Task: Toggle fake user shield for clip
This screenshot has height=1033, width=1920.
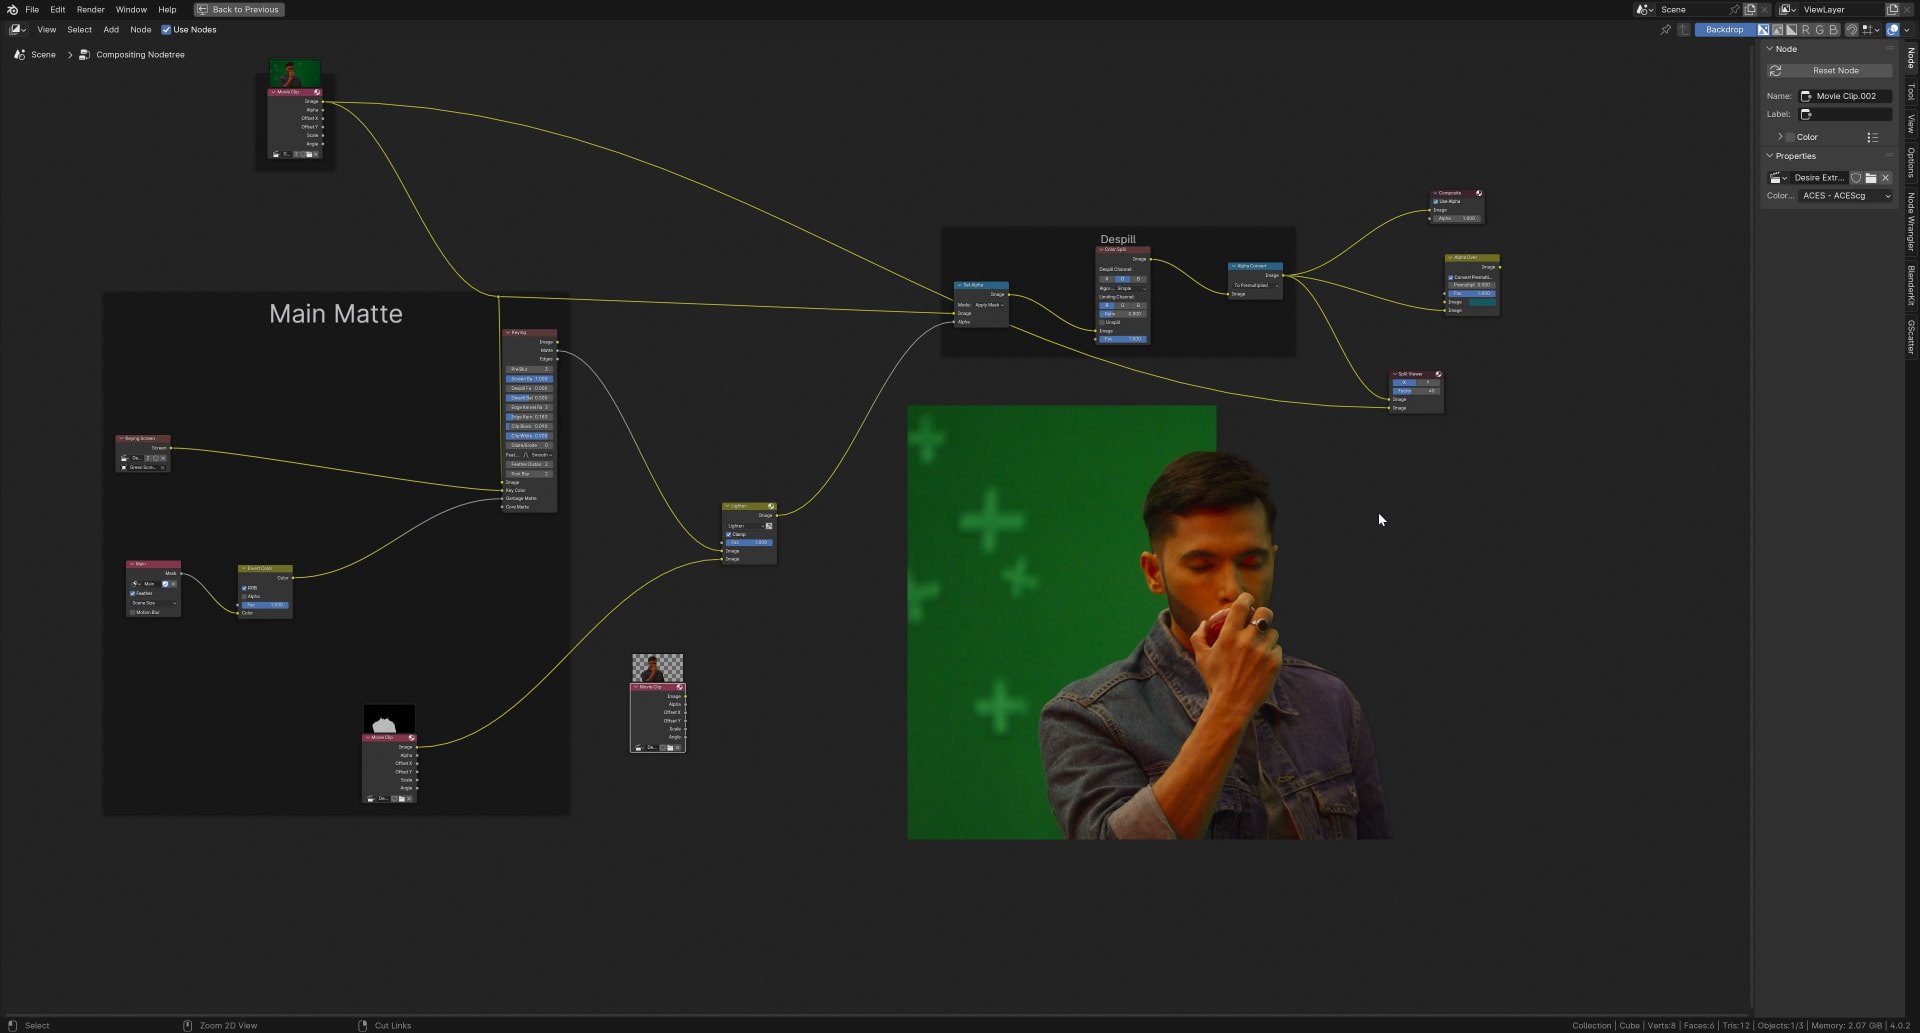Action: coord(1856,178)
